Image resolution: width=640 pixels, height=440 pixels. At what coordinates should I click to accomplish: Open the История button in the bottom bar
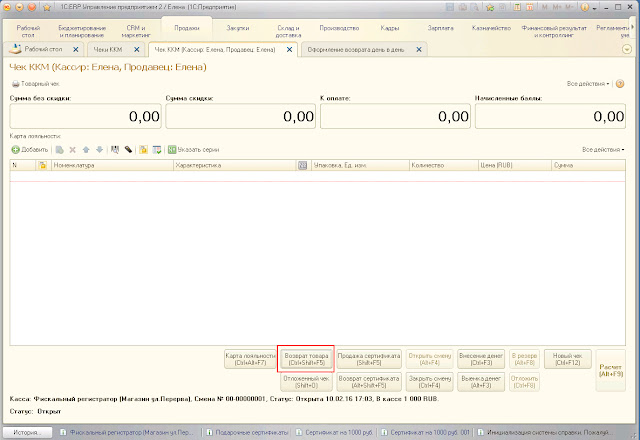click(x=27, y=432)
